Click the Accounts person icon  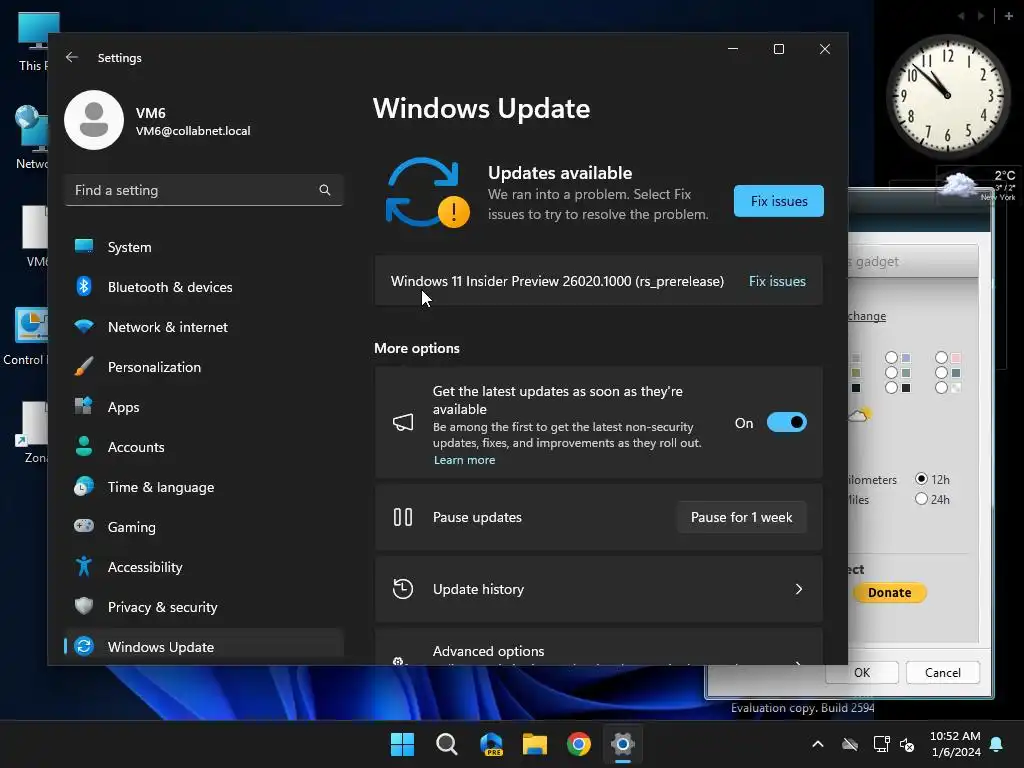click(84, 446)
